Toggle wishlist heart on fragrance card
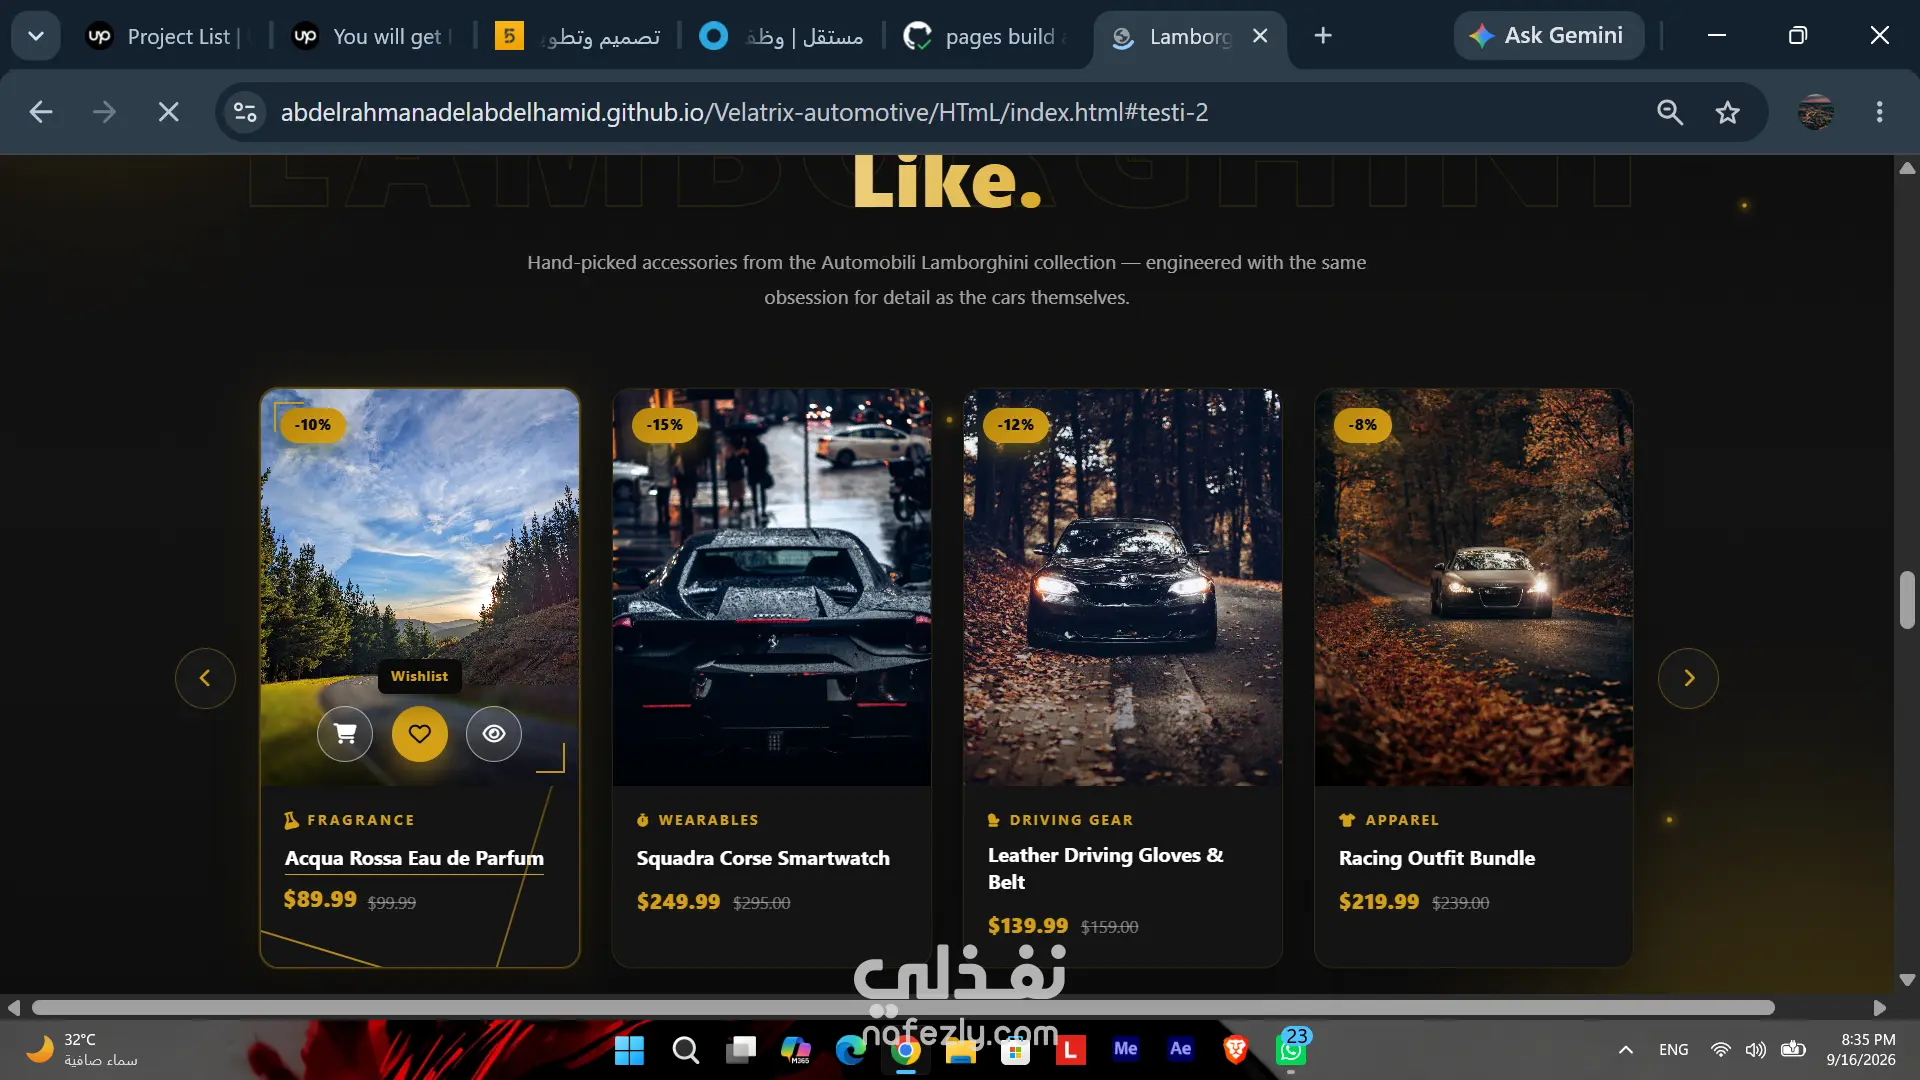This screenshot has width=1920, height=1080. point(420,734)
